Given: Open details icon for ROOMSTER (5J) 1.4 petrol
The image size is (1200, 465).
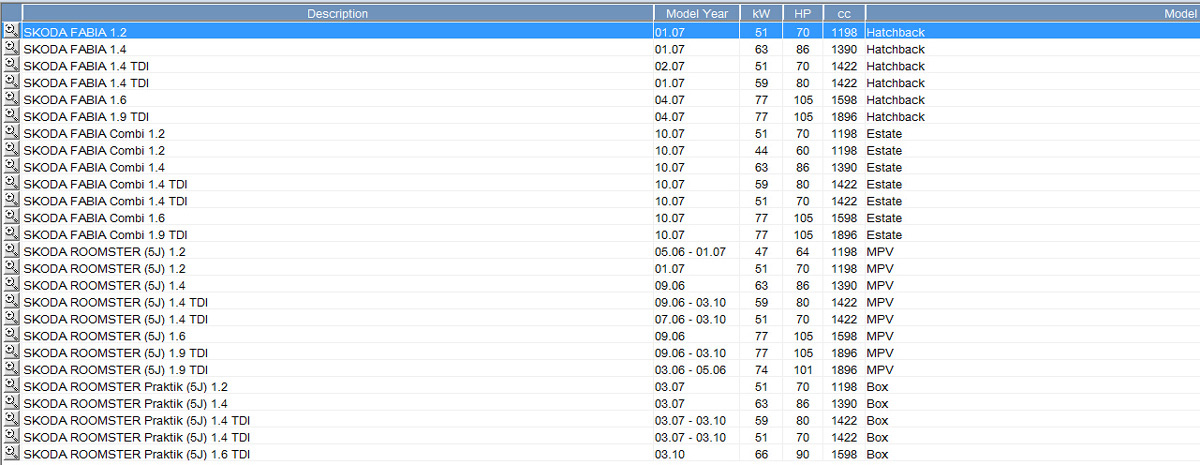Looking at the screenshot, I should [x=10, y=286].
